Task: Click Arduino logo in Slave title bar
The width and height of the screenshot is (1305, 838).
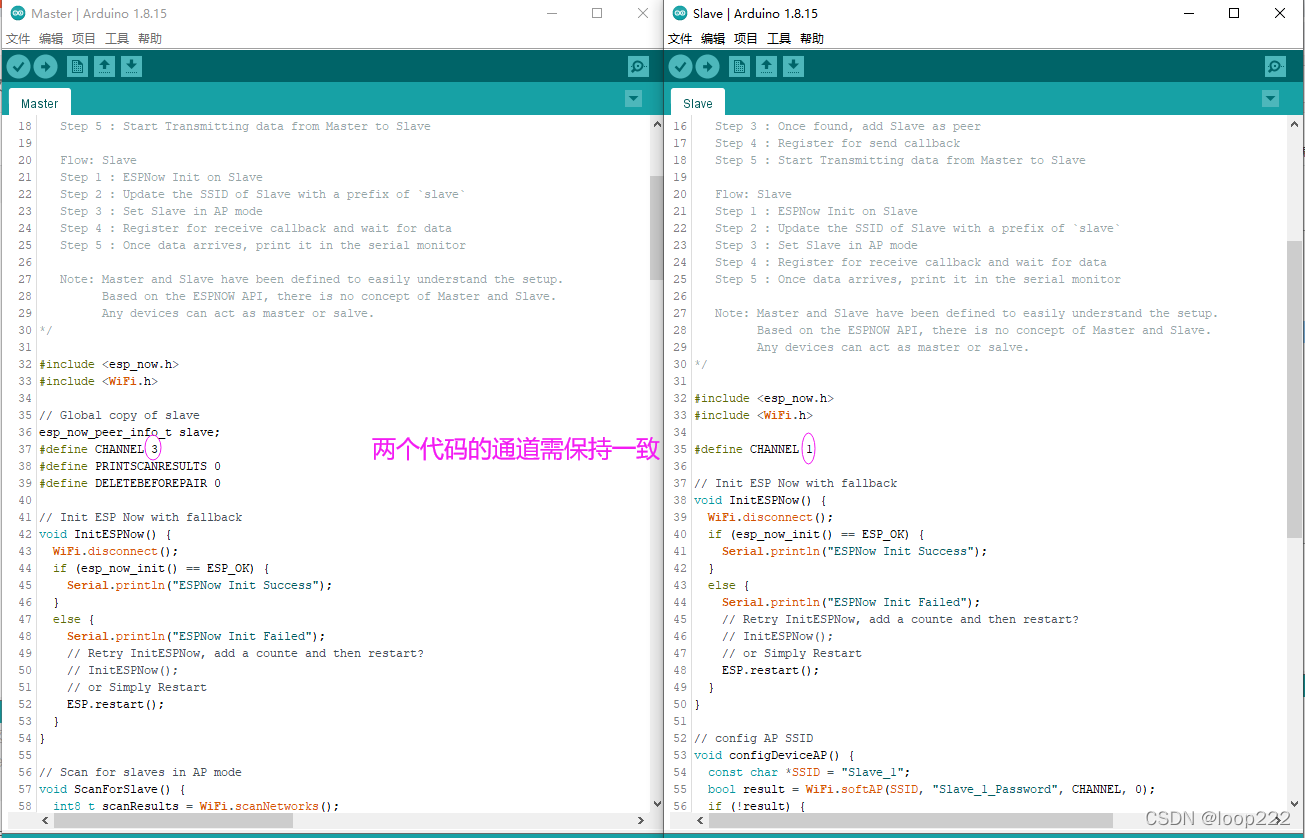Action: (680, 13)
